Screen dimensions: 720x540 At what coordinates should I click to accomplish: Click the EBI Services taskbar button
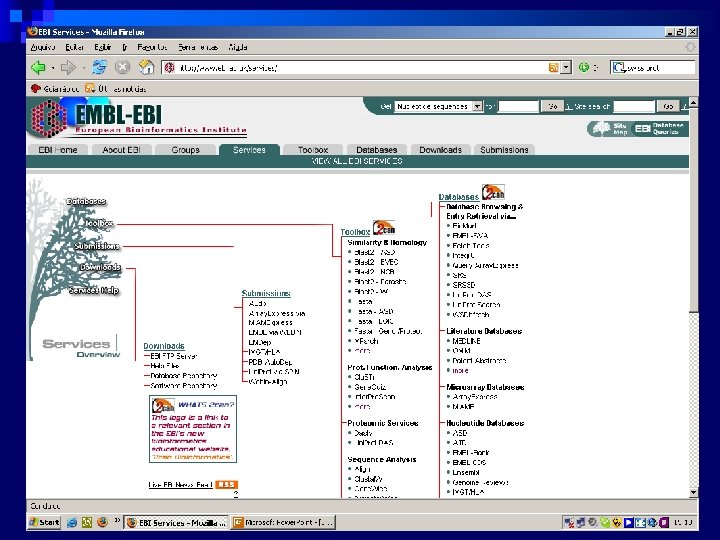point(176,522)
